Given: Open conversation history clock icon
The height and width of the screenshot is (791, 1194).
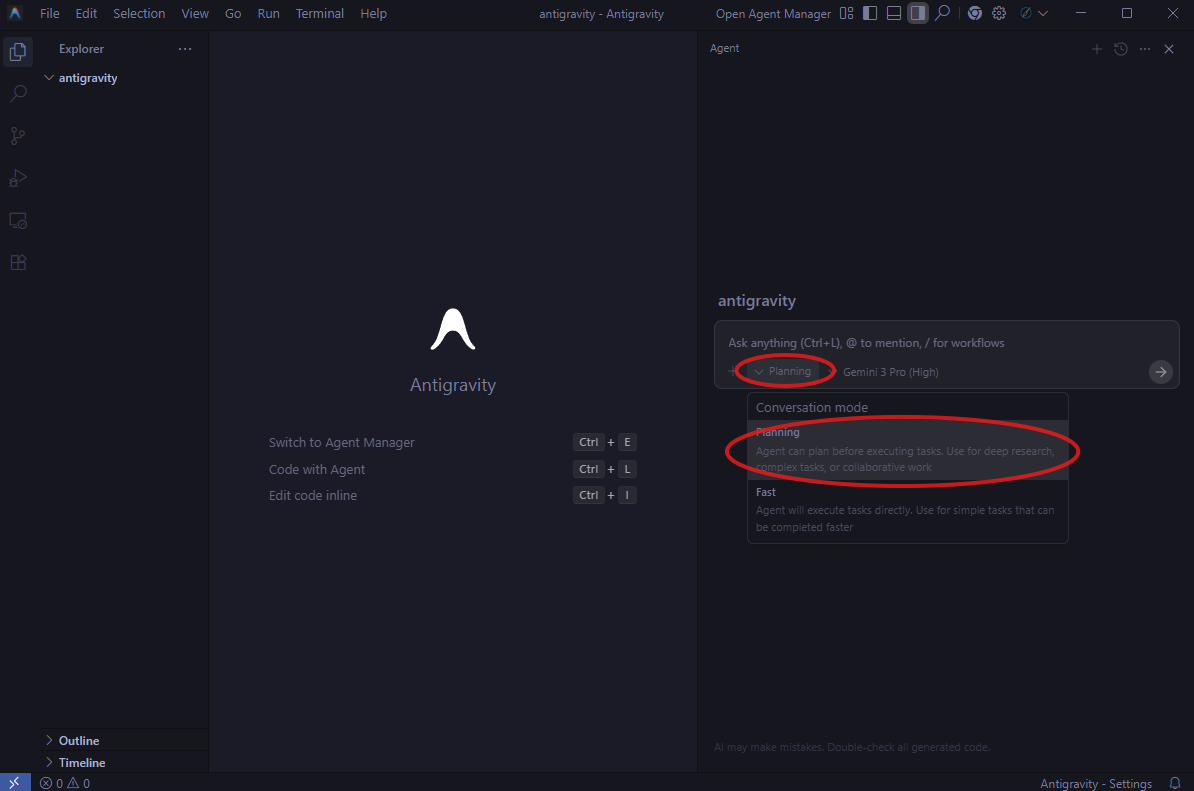Looking at the screenshot, I should click(x=1121, y=49).
